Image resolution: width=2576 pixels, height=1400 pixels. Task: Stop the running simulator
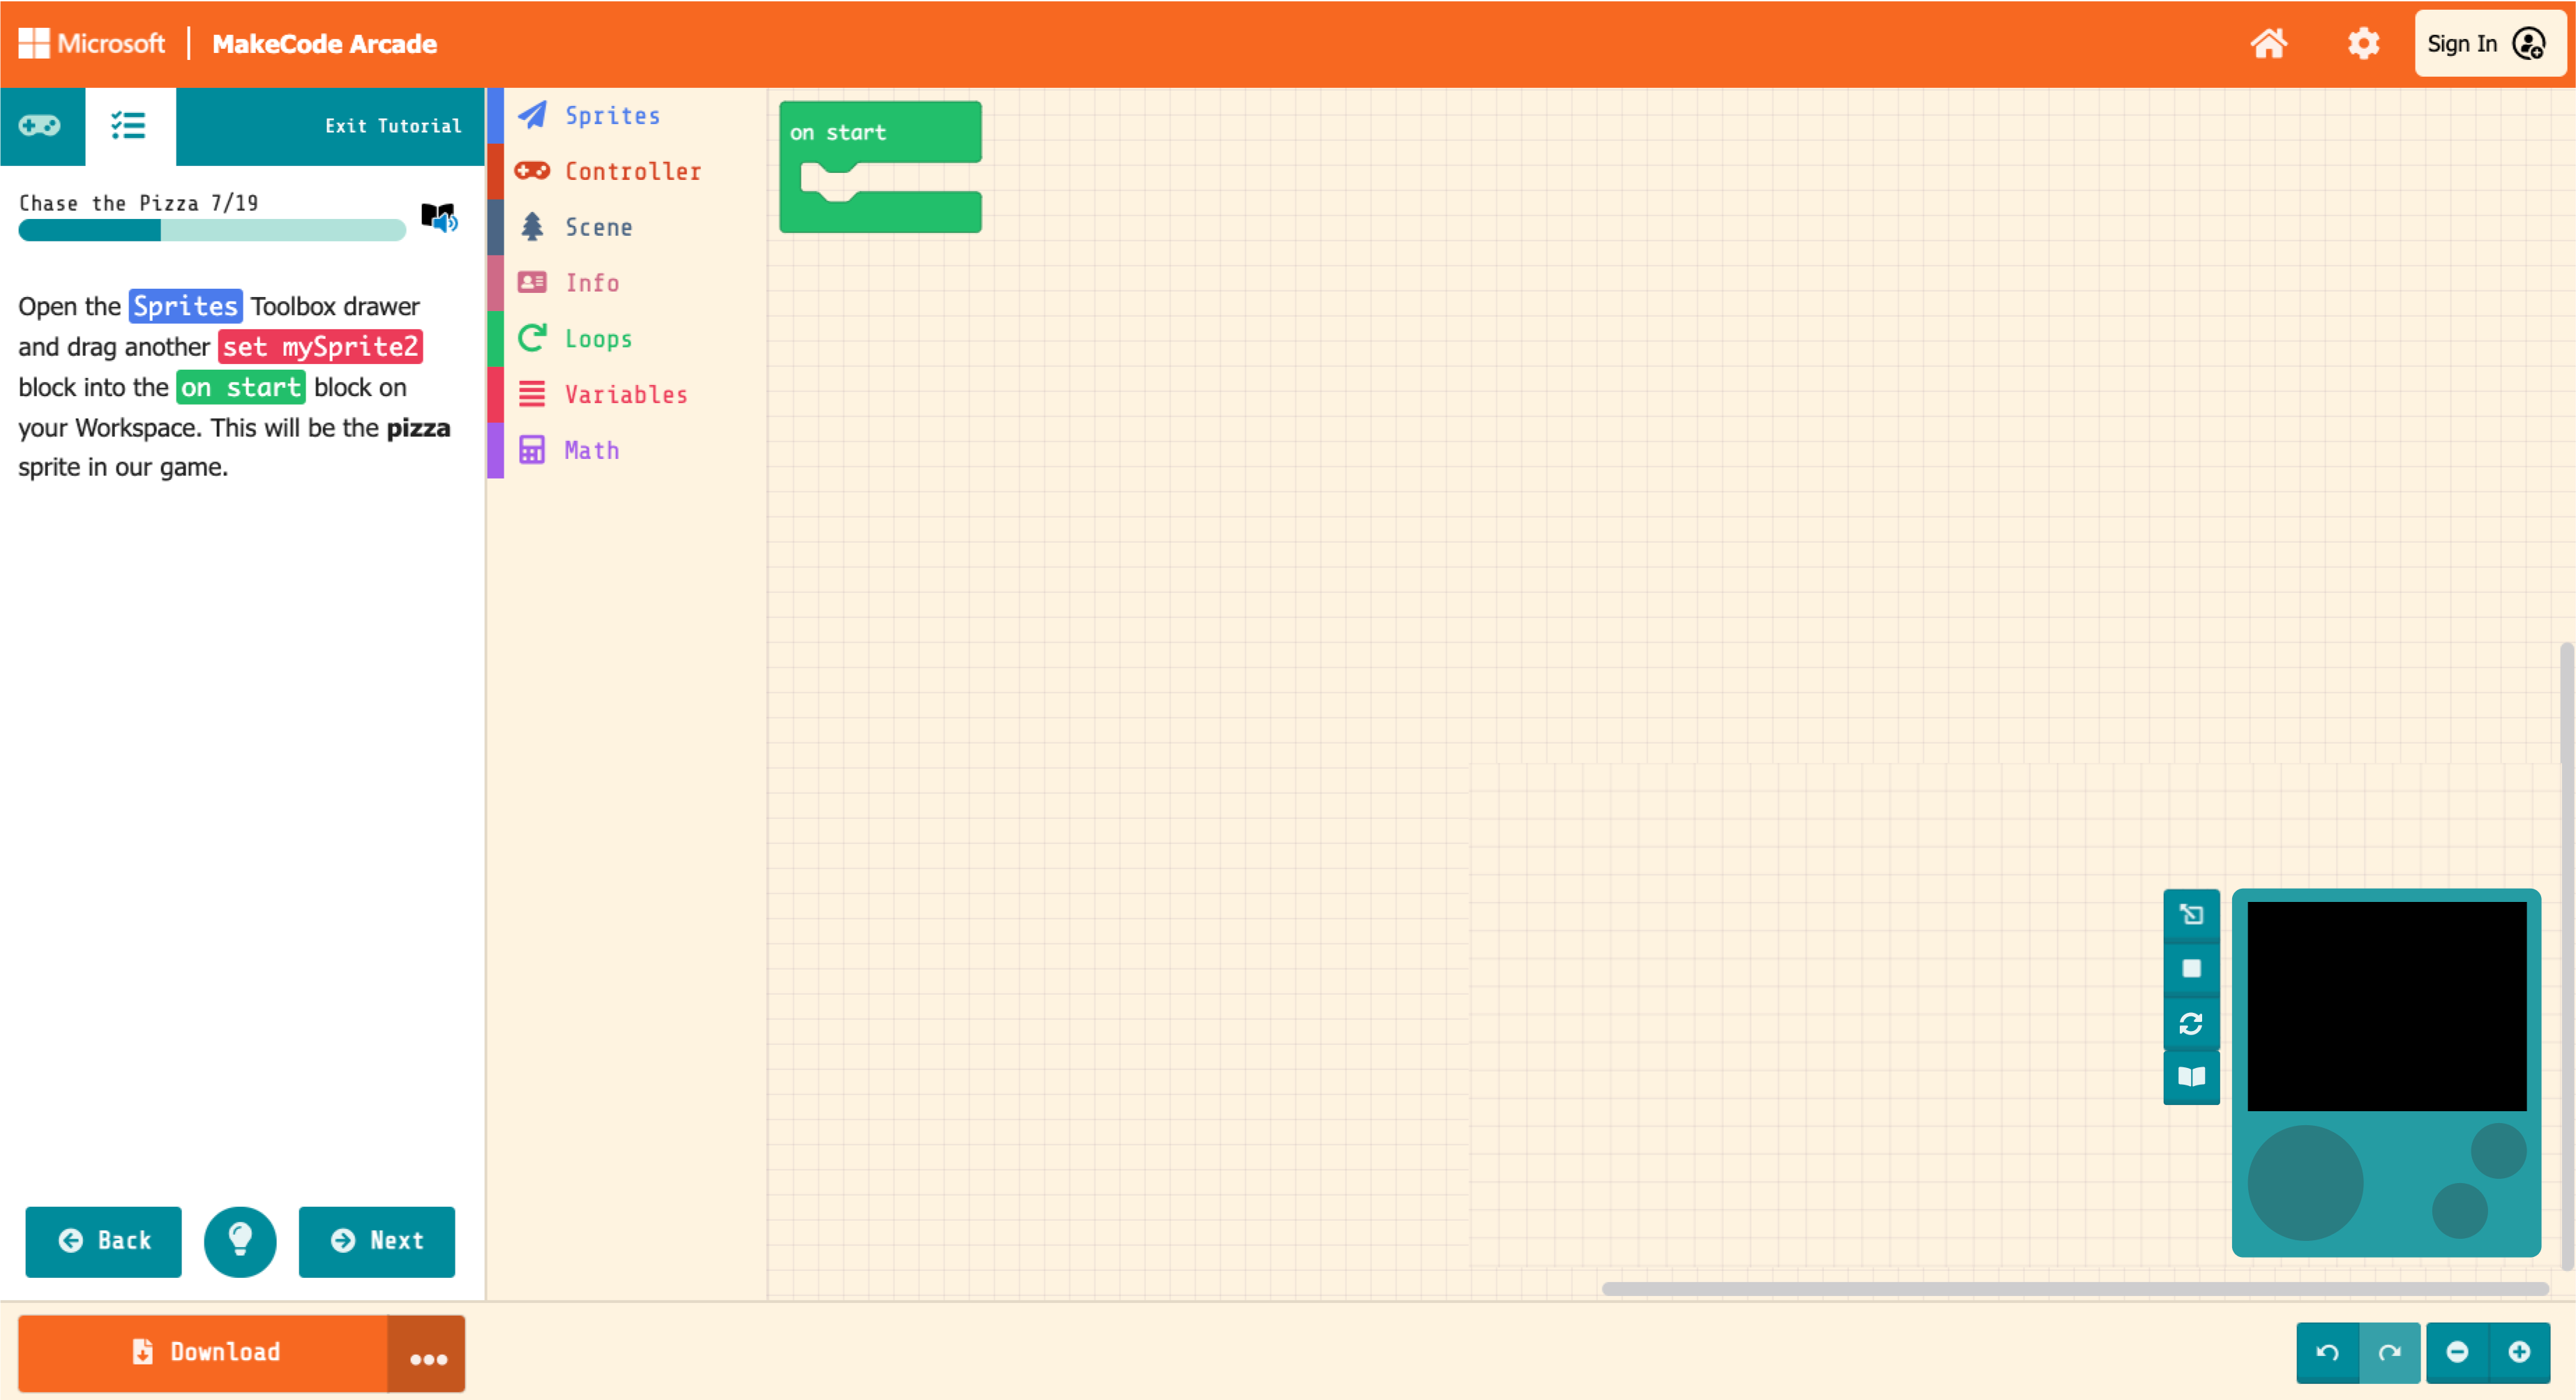click(x=2191, y=968)
